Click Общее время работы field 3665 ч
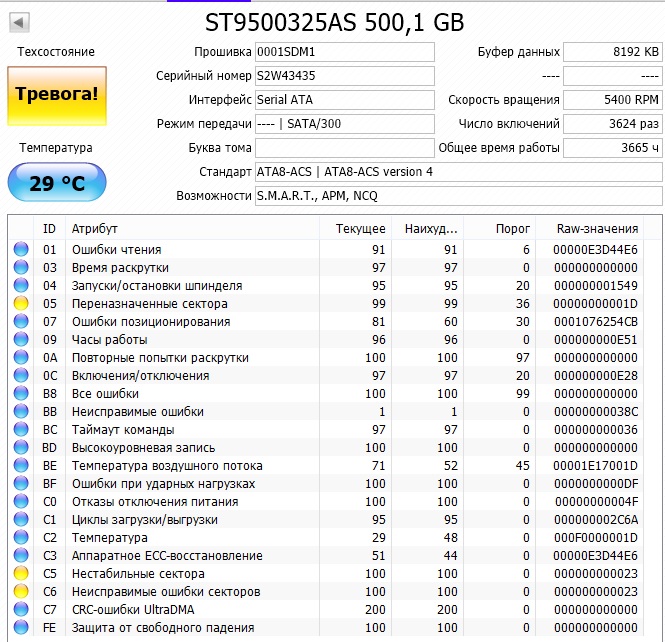The width and height of the screenshot is (665, 642). pyautogui.click(x=612, y=148)
